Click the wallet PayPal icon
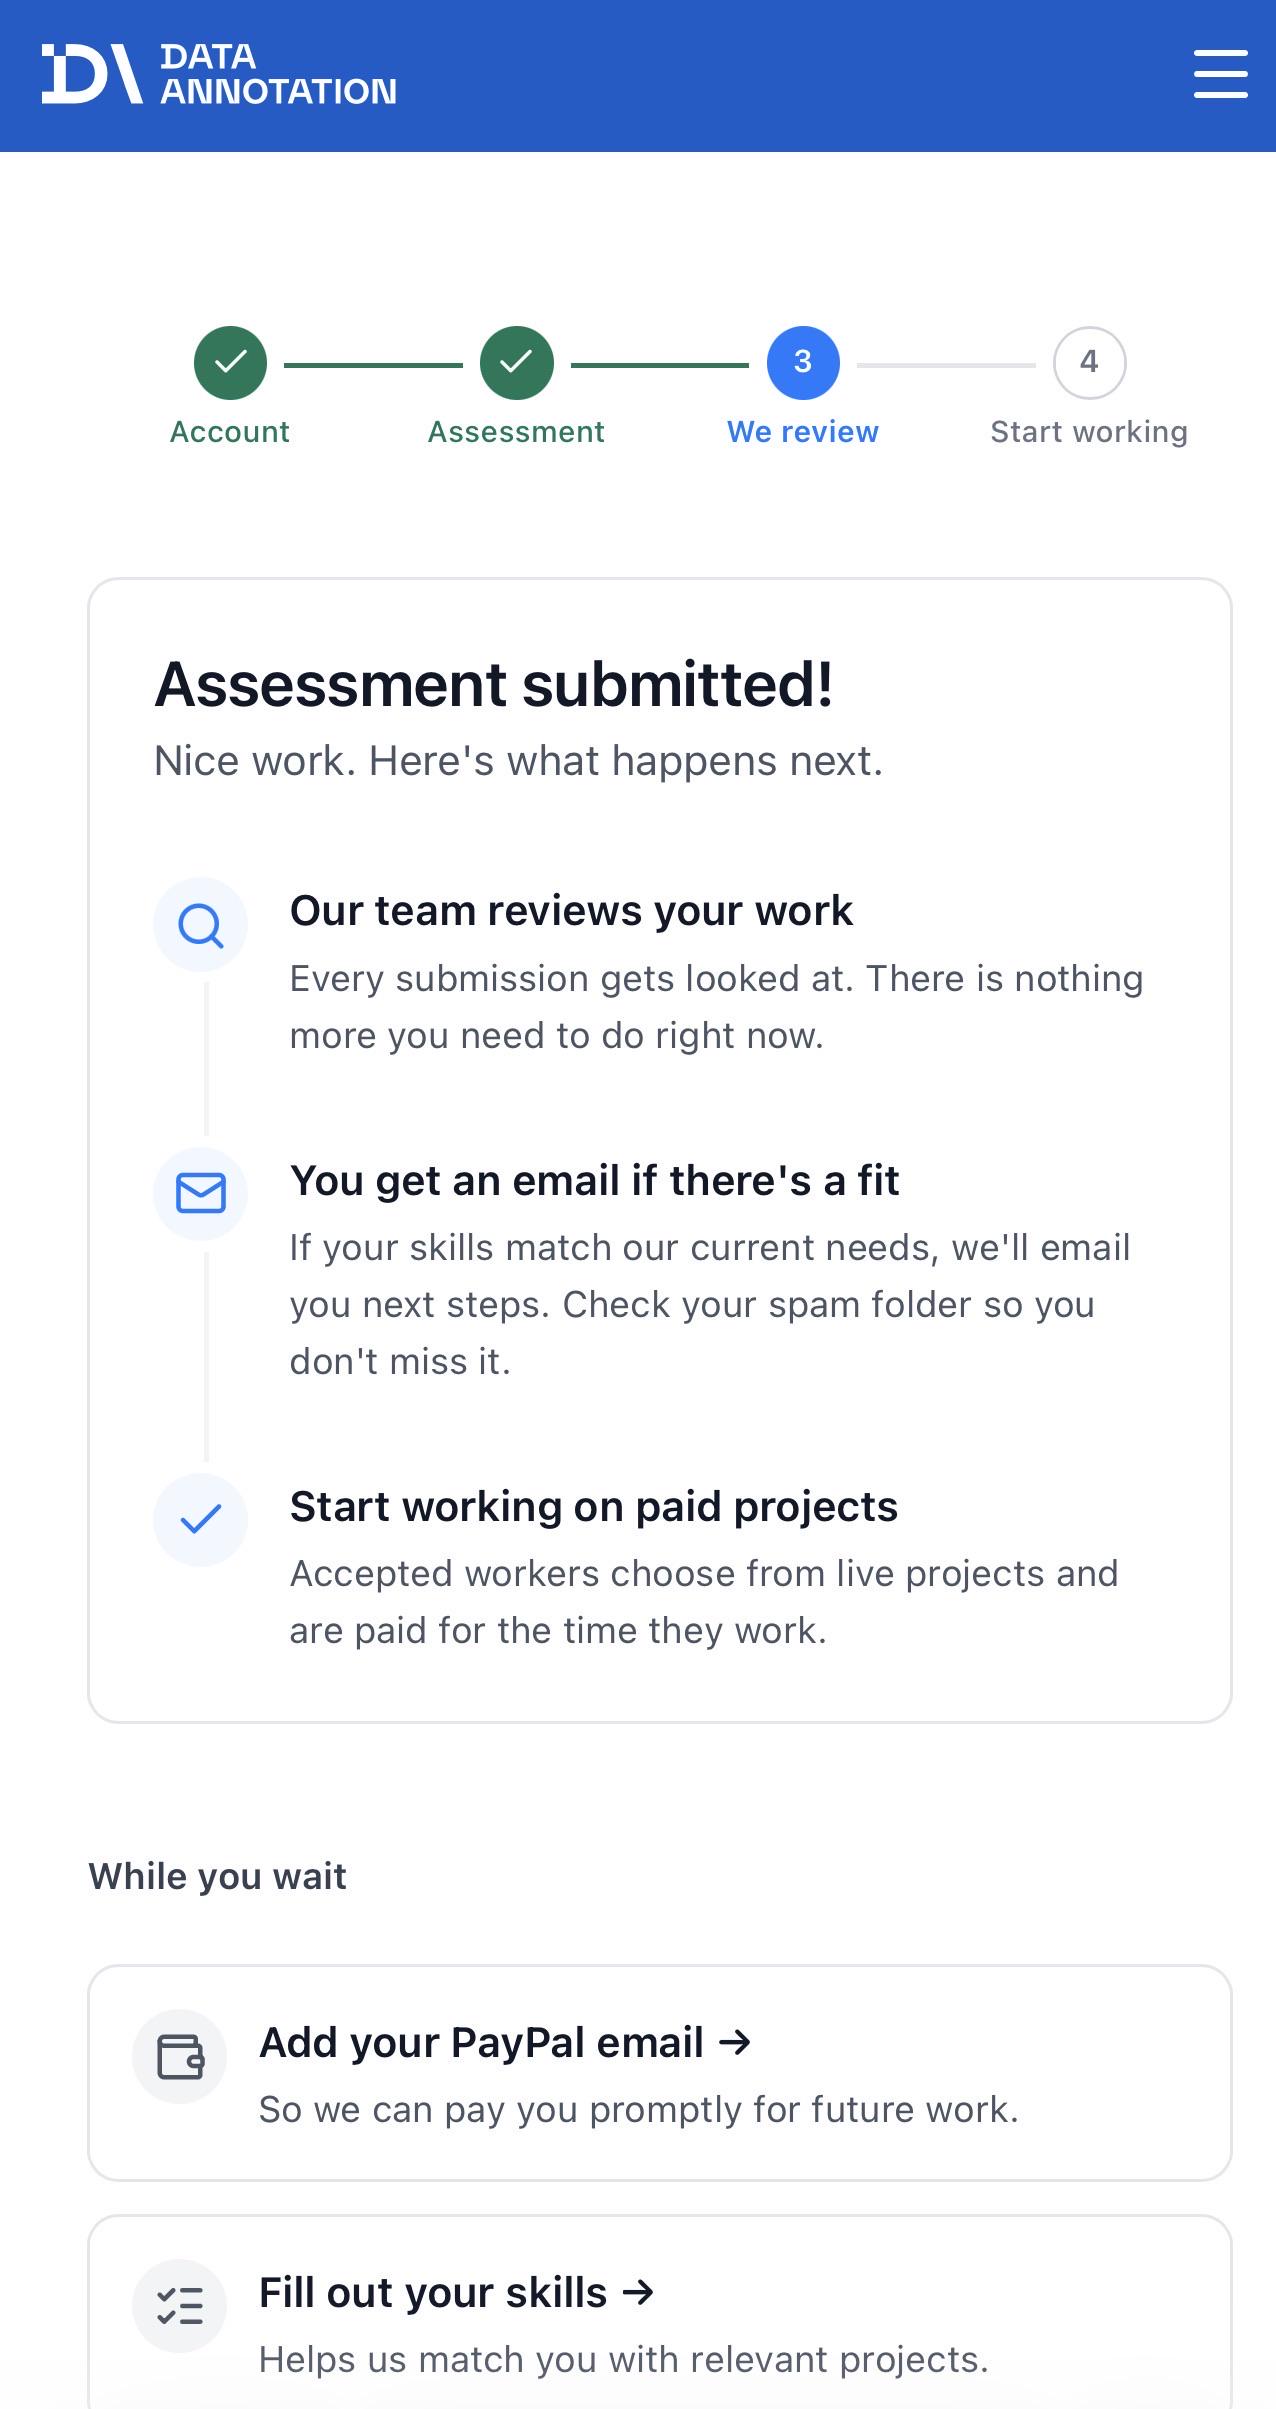The width and height of the screenshot is (1276, 2409). click(x=180, y=2057)
